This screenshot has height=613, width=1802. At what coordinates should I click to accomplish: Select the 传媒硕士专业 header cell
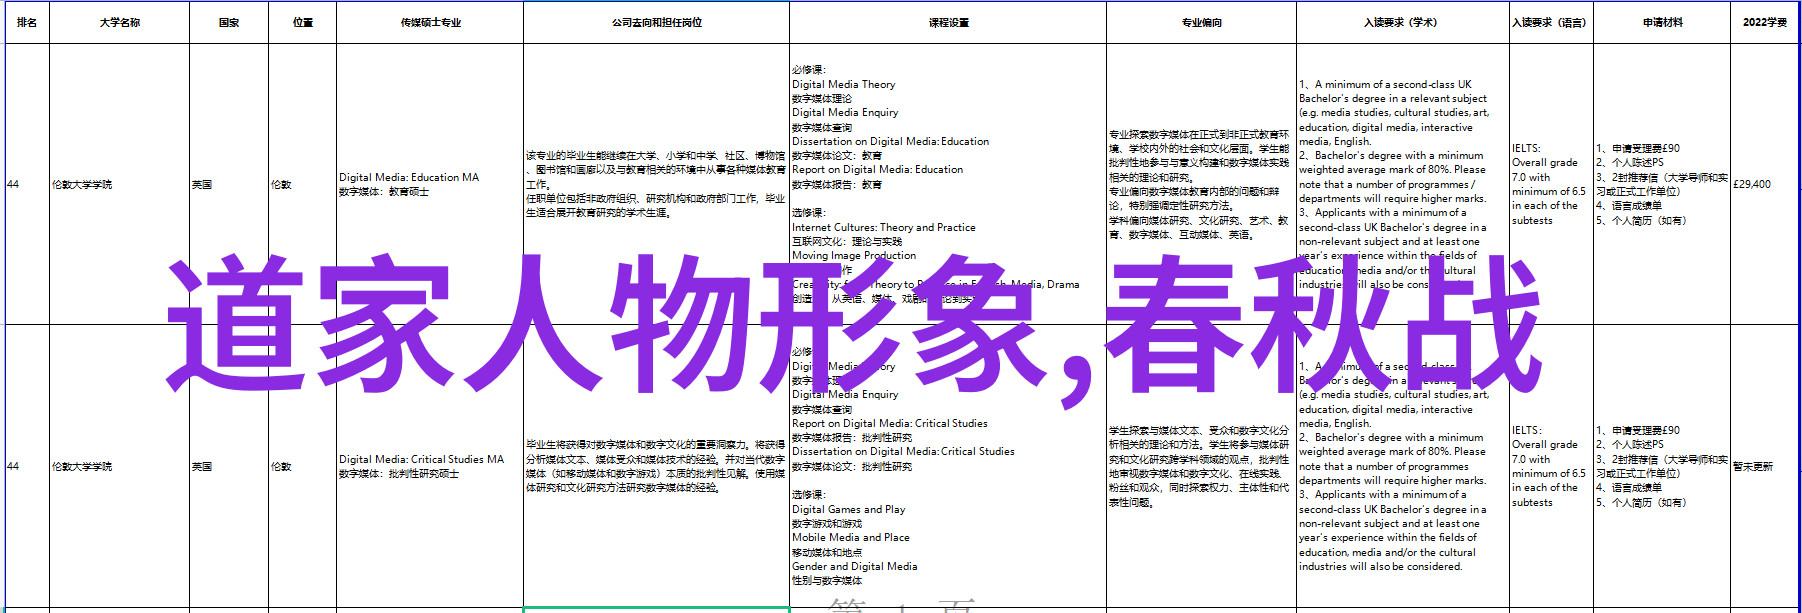430,22
